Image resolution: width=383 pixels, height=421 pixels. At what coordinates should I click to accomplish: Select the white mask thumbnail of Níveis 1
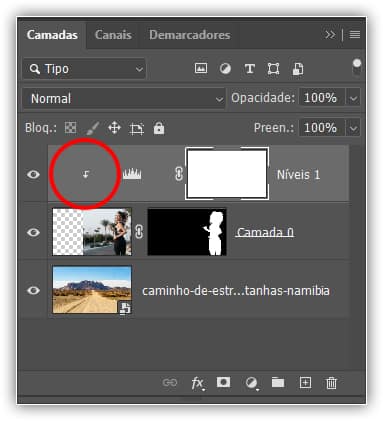pyautogui.click(x=227, y=173)
